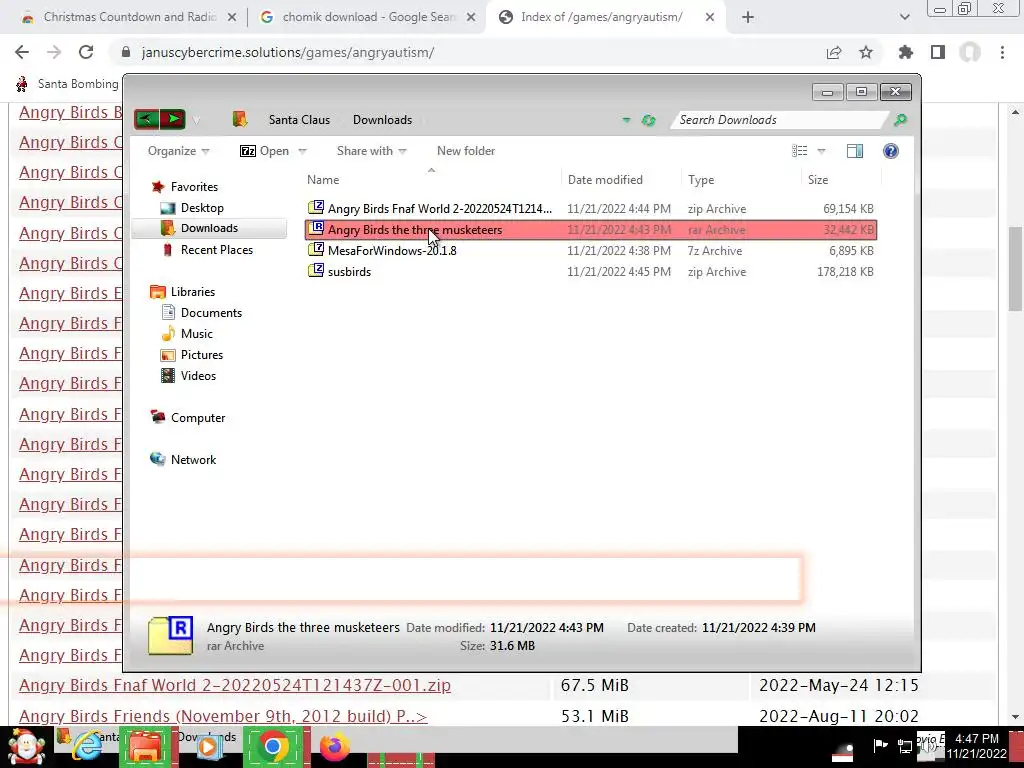Open Firefox from taskbar
Image resolution: width=1024 pixels, height=768 pixels.
[334, 746]
